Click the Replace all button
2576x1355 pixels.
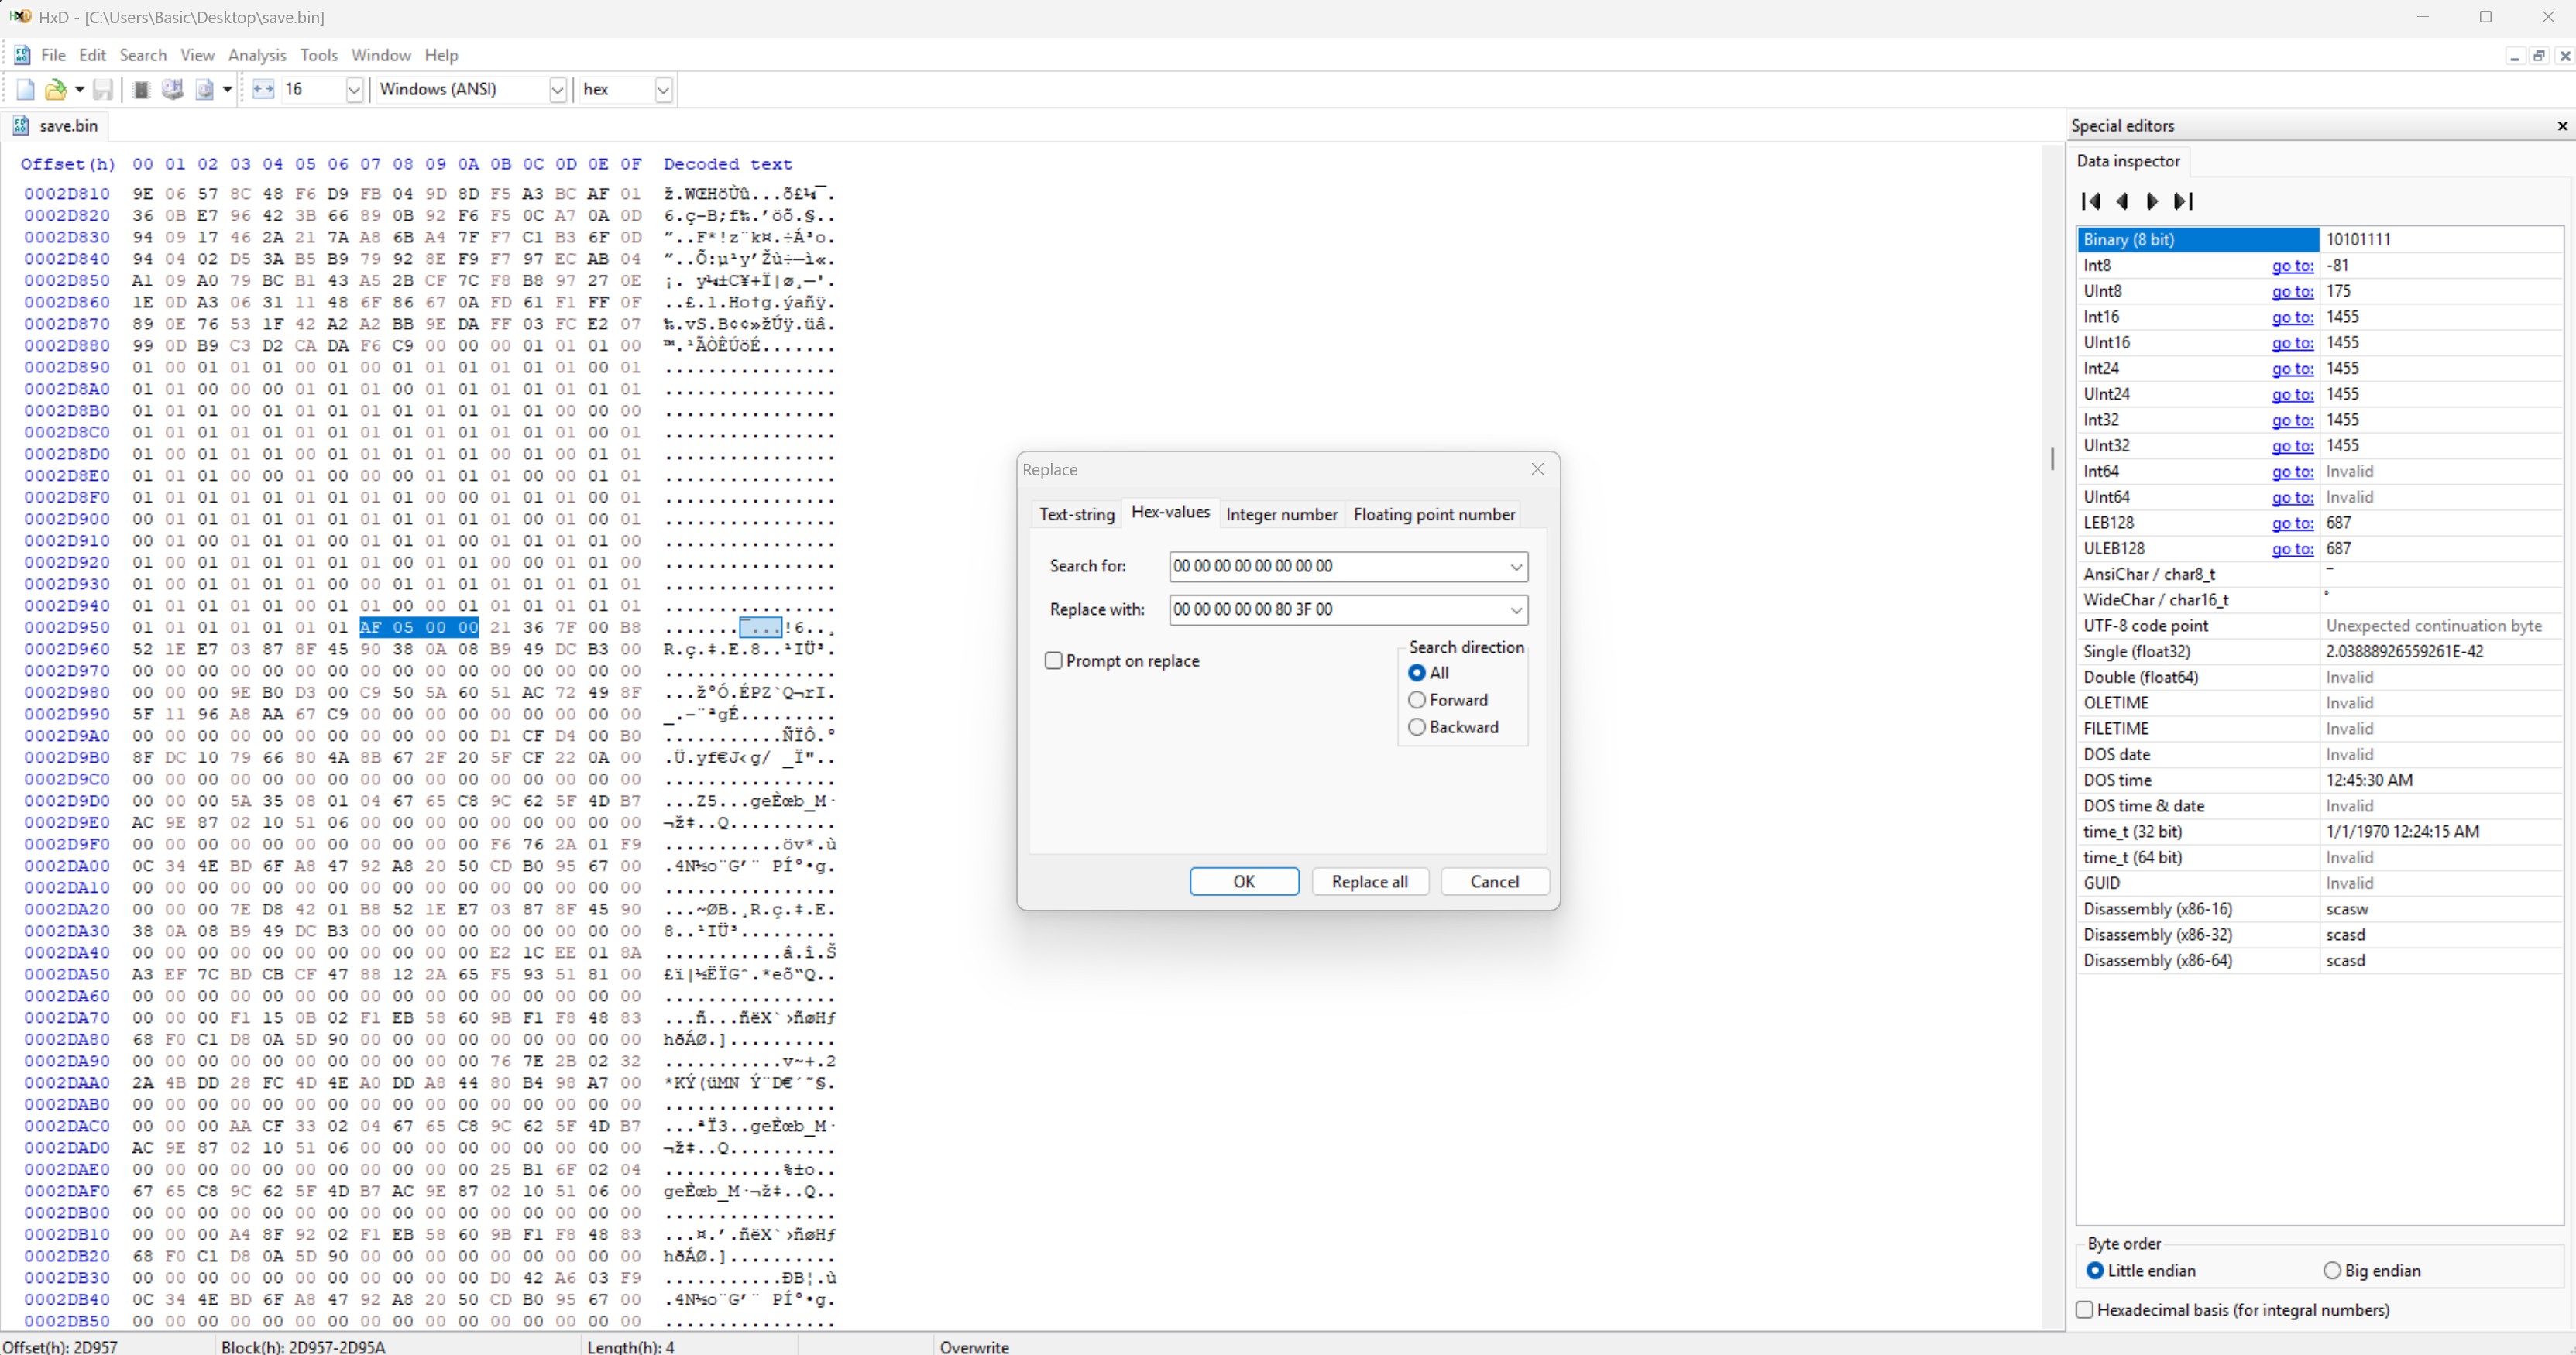1369,881
